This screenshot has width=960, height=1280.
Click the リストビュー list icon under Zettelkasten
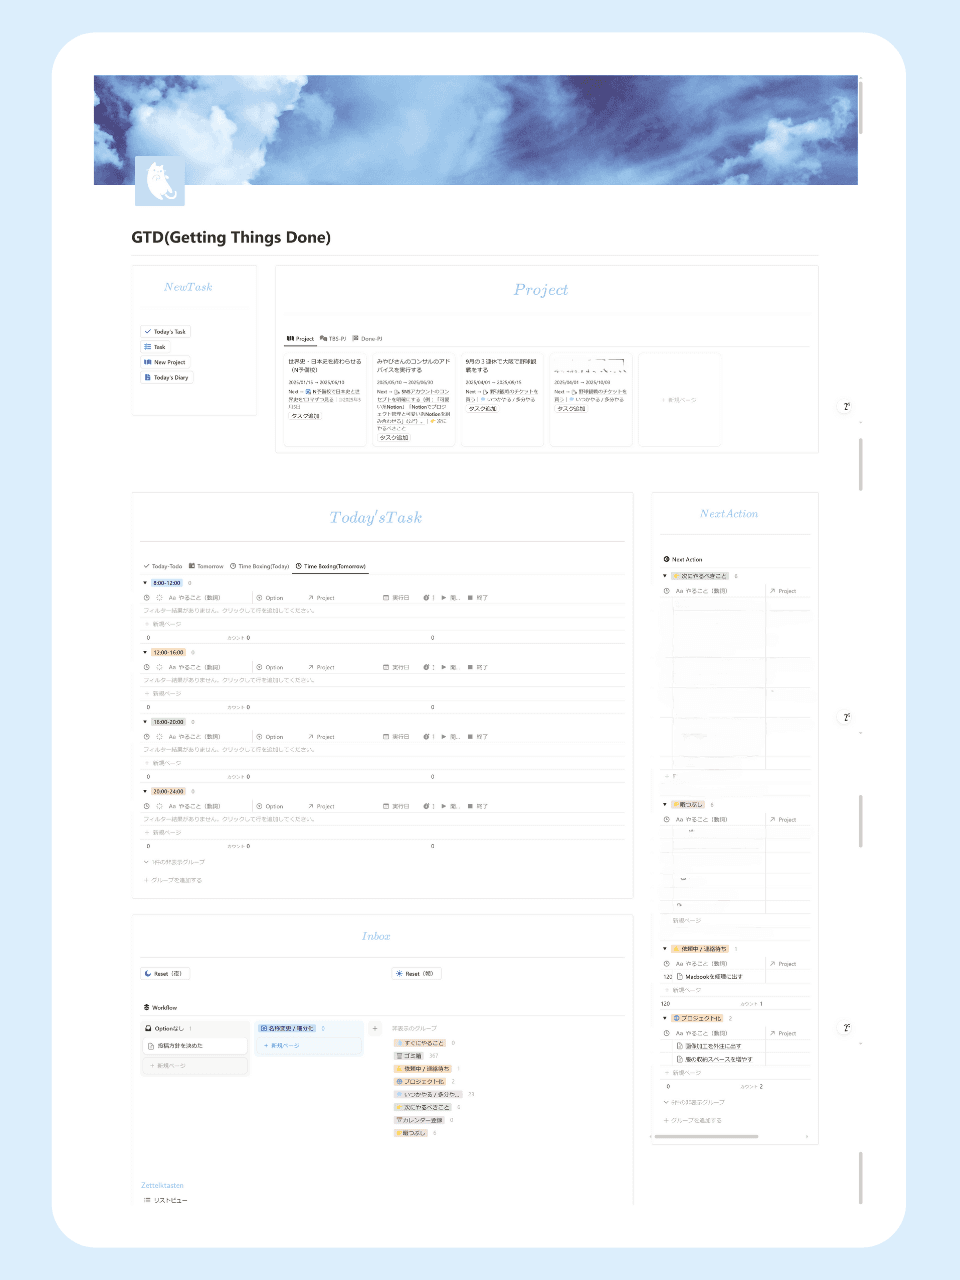coord(147,1200)
